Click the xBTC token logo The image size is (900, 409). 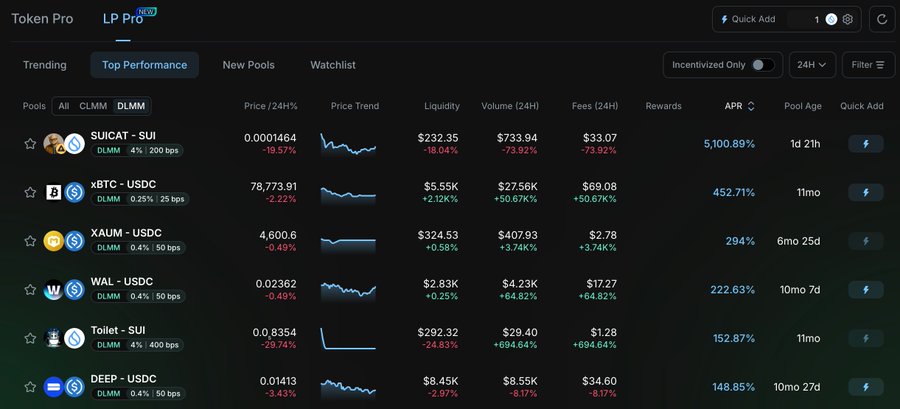[x=54, y=192]
